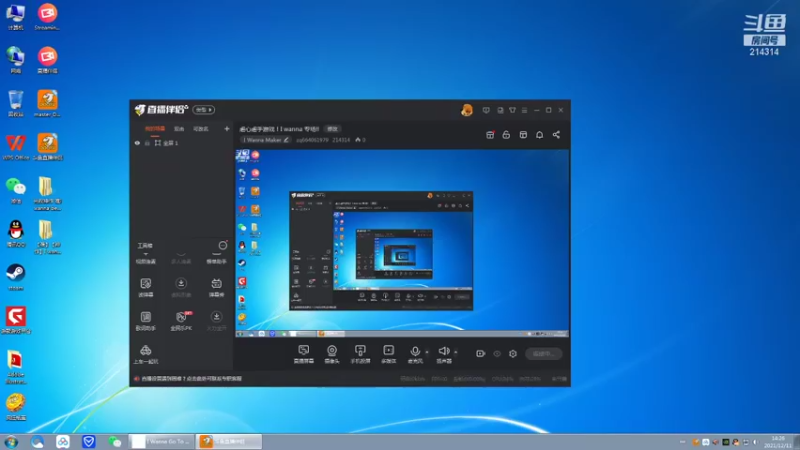Click the 直播伴侣 taskbar window button
800x450 pixels.
click(x=229, y=441)
